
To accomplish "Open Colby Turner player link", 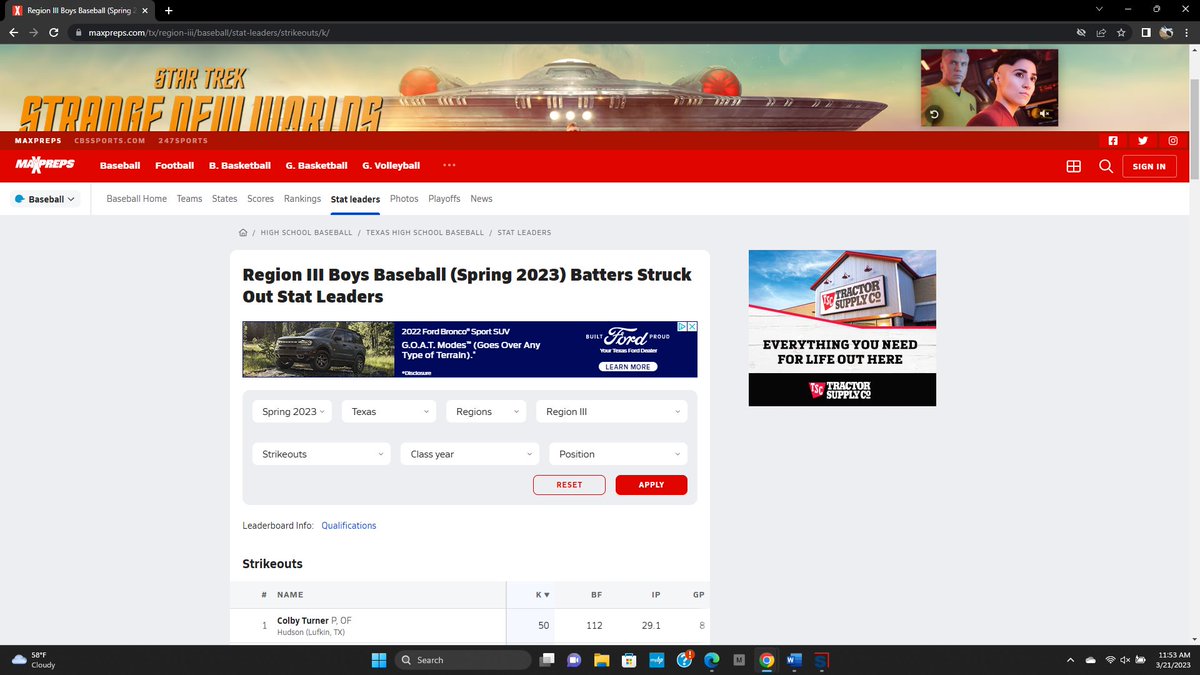I will pos(302,621).
